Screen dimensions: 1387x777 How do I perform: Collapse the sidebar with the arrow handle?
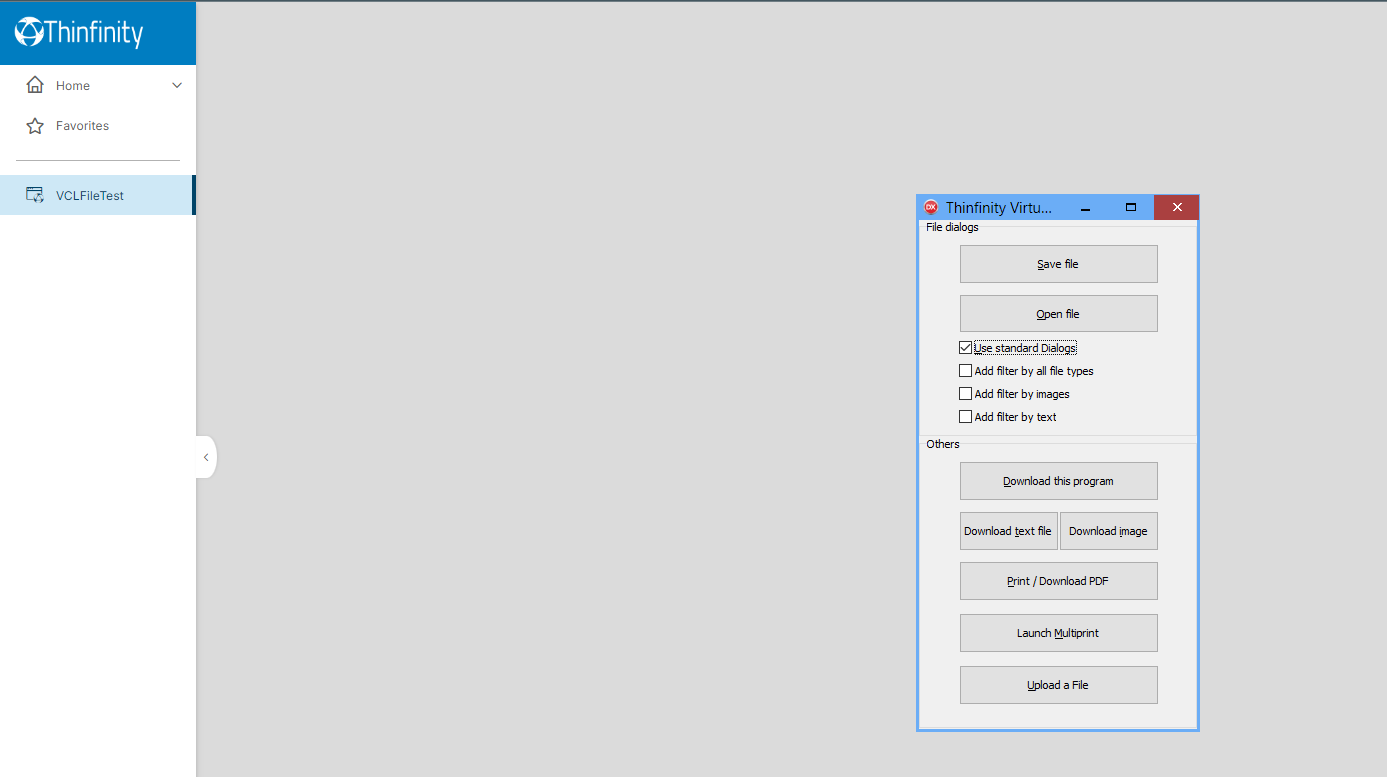[206, 457]
